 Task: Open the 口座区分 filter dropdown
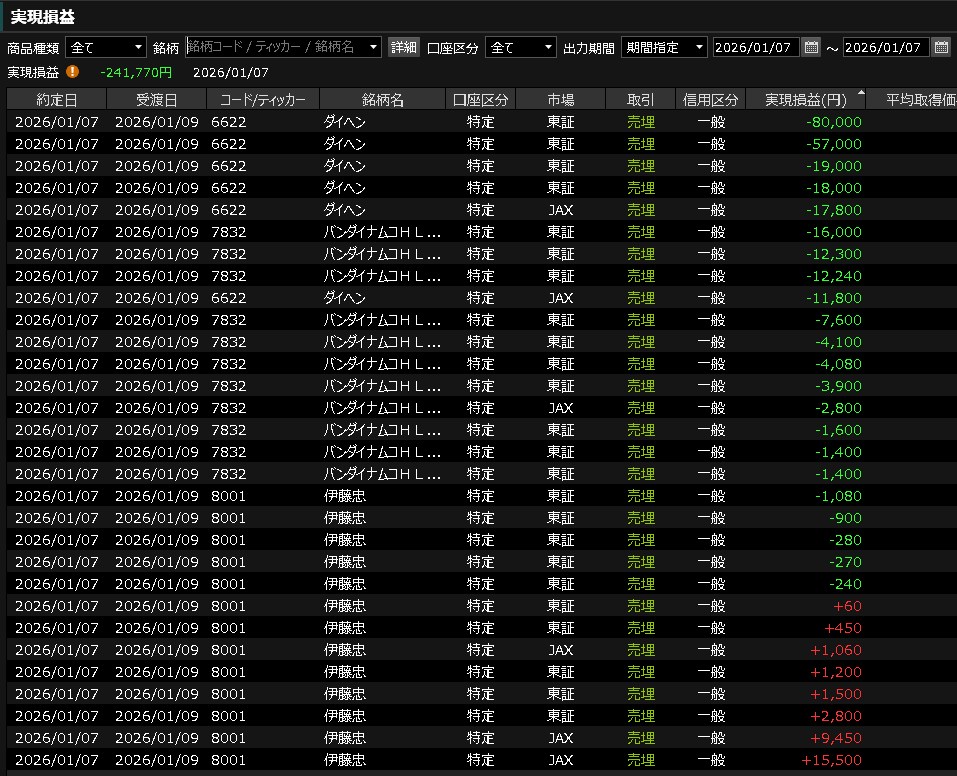[548, 47]
